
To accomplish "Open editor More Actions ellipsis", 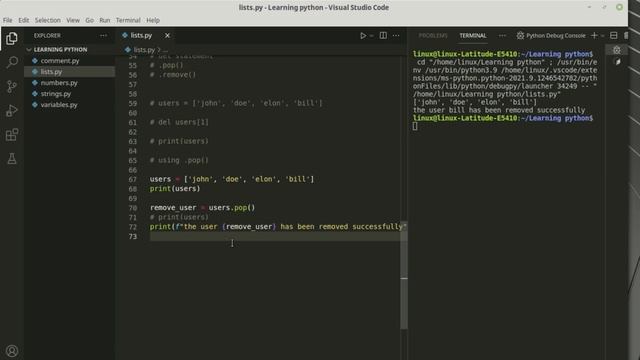I will (x=396, y=36).
